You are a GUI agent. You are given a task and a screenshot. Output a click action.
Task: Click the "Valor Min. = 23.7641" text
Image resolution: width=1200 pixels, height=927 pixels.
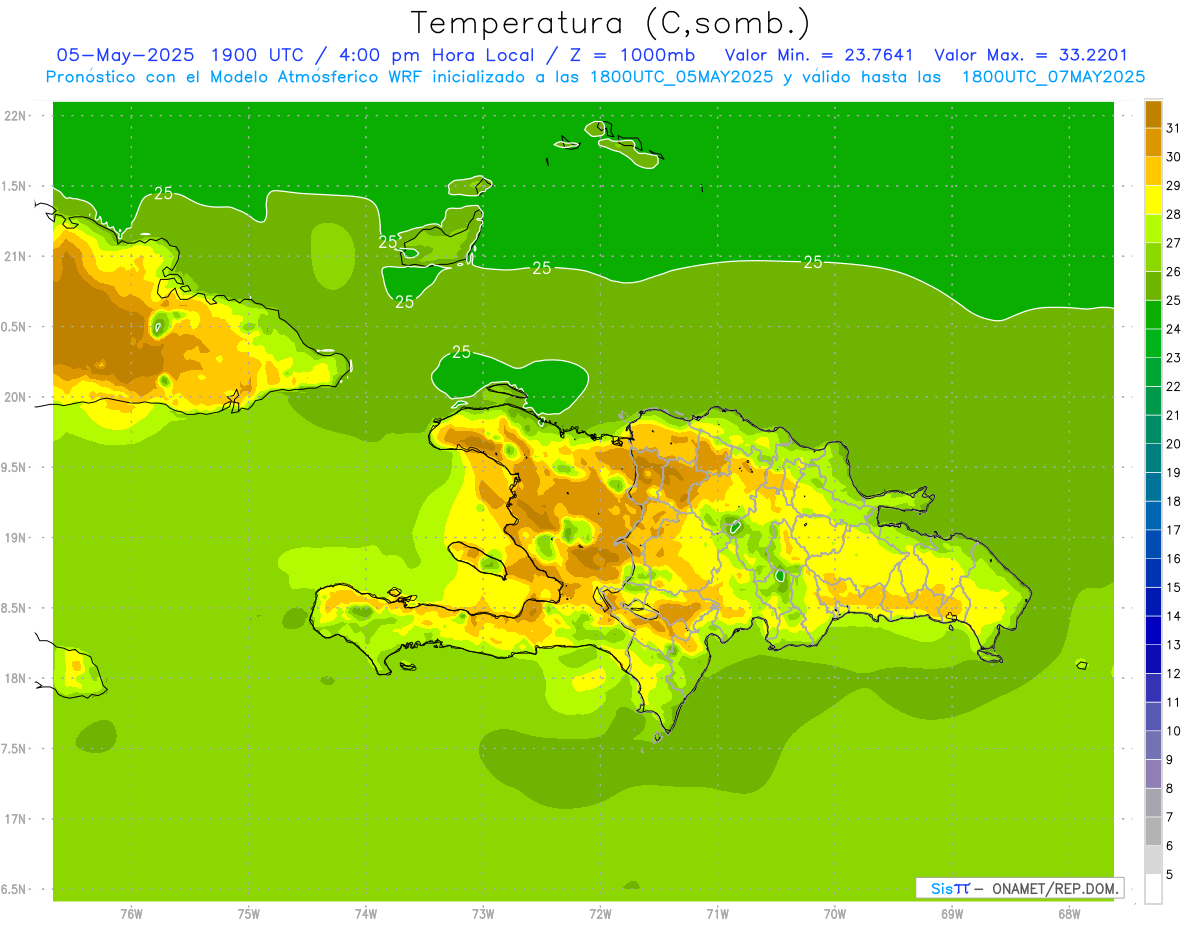821,55
